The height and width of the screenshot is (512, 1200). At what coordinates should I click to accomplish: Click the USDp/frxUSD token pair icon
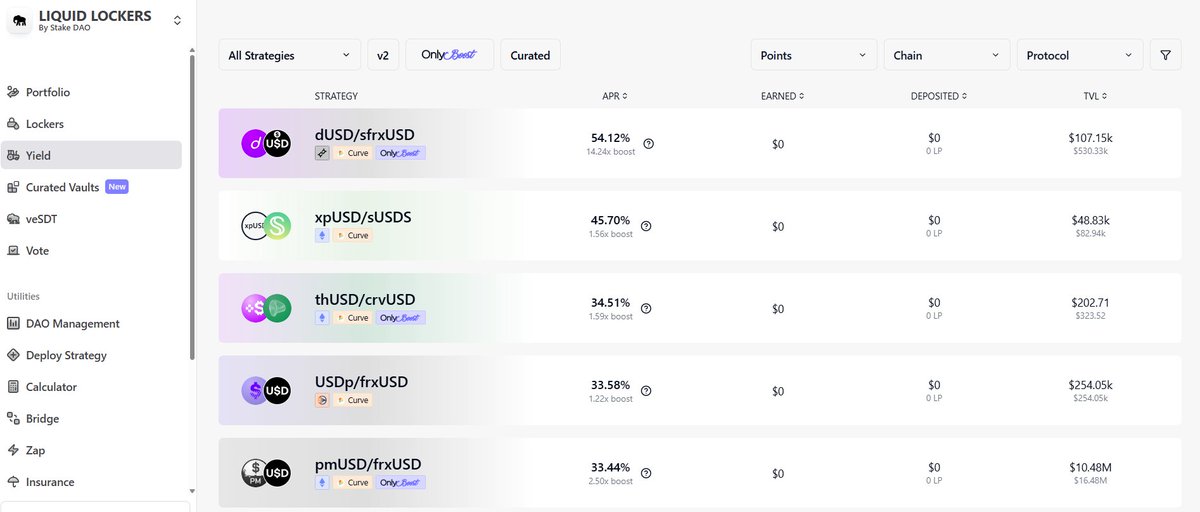(266, 391)
